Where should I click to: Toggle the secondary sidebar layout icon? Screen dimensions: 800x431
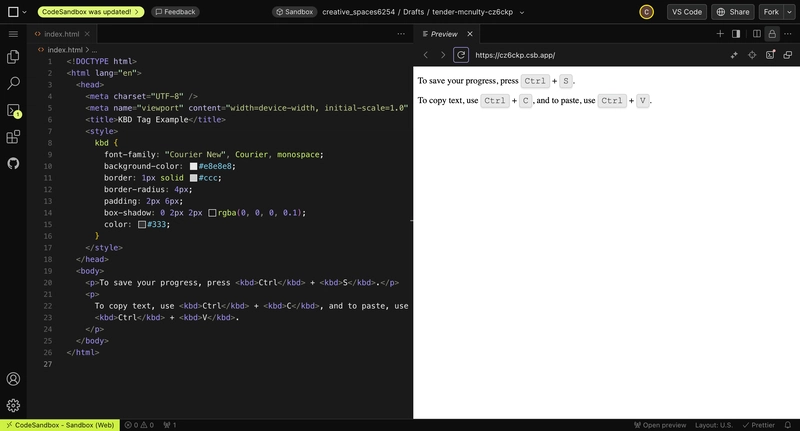[736, 34]
